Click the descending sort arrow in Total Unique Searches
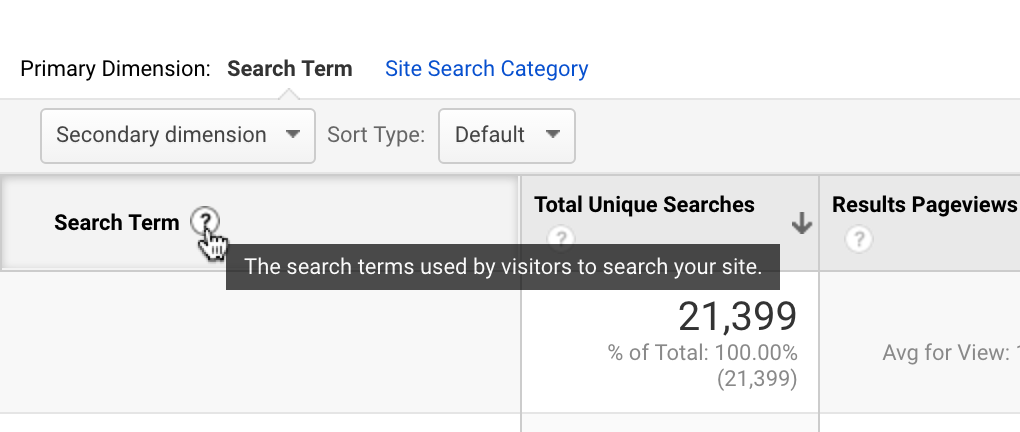Screen dimensions: 1020x432 coord(801,225)
